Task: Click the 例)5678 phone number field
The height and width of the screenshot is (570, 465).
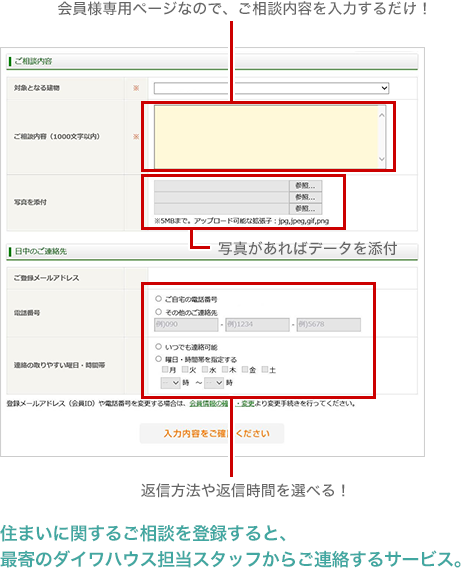Action: (329, 325)
